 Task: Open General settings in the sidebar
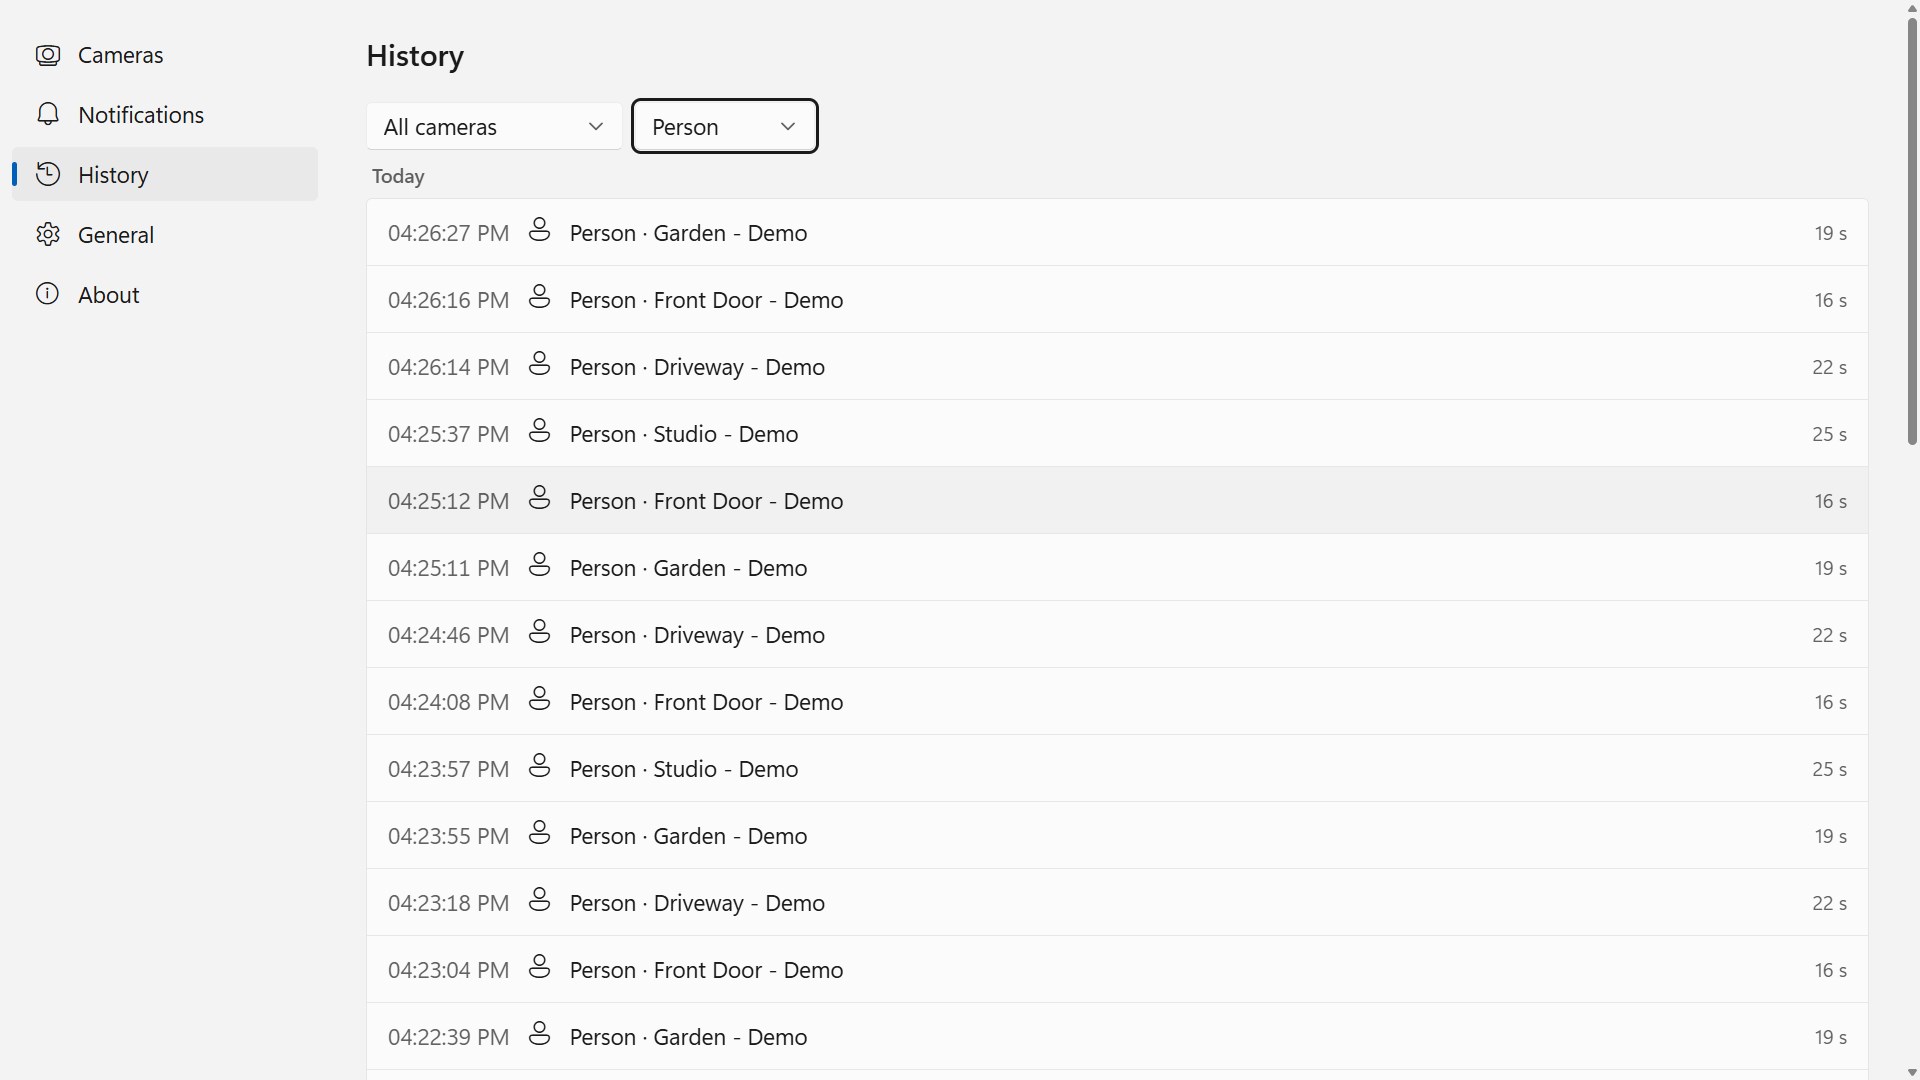(165, 235)
